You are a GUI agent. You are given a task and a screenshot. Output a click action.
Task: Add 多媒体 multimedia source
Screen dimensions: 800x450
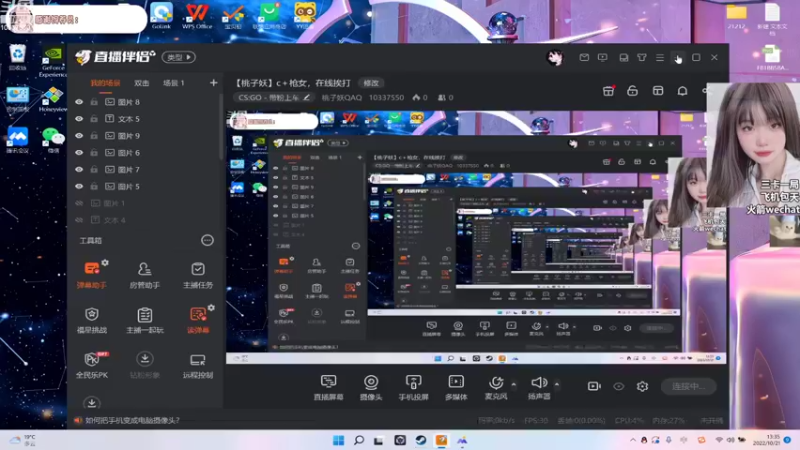click(456, 387)
